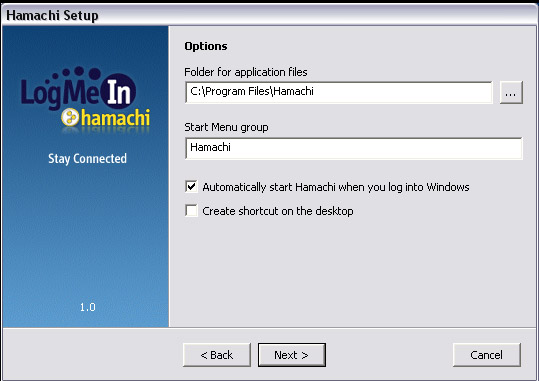Click the 1.0 version label
The height and width of the screenshot is (381, 539).
click(x=88, y=307)
